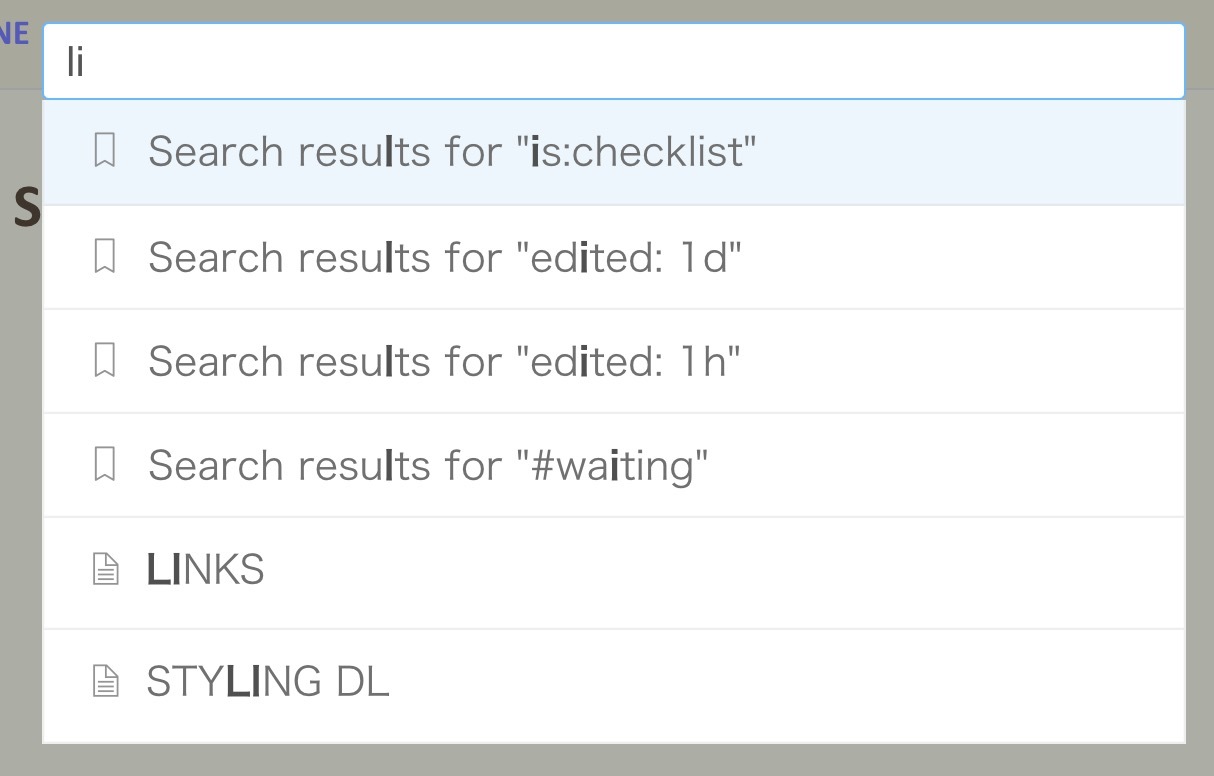
Task: Open the LINKS note from suggestions
Action: coord(205,569)
